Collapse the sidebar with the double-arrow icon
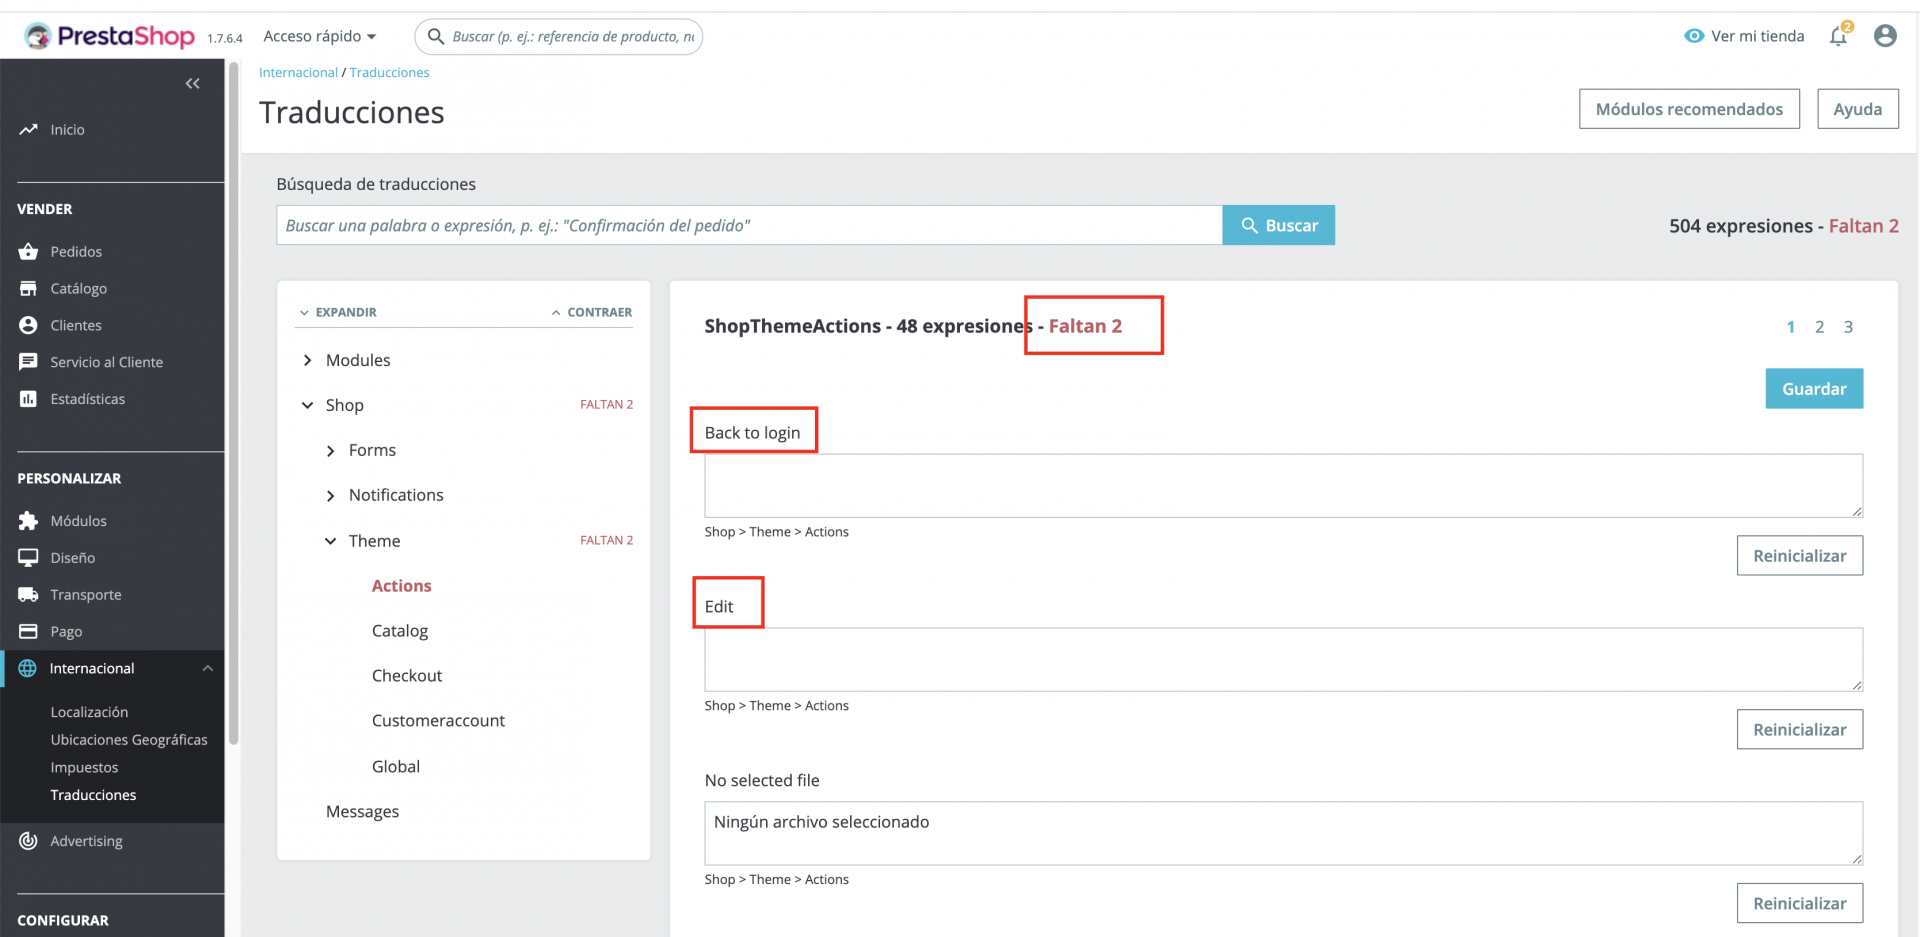This screenshot has height=937, width=1920. pos(193,84)
